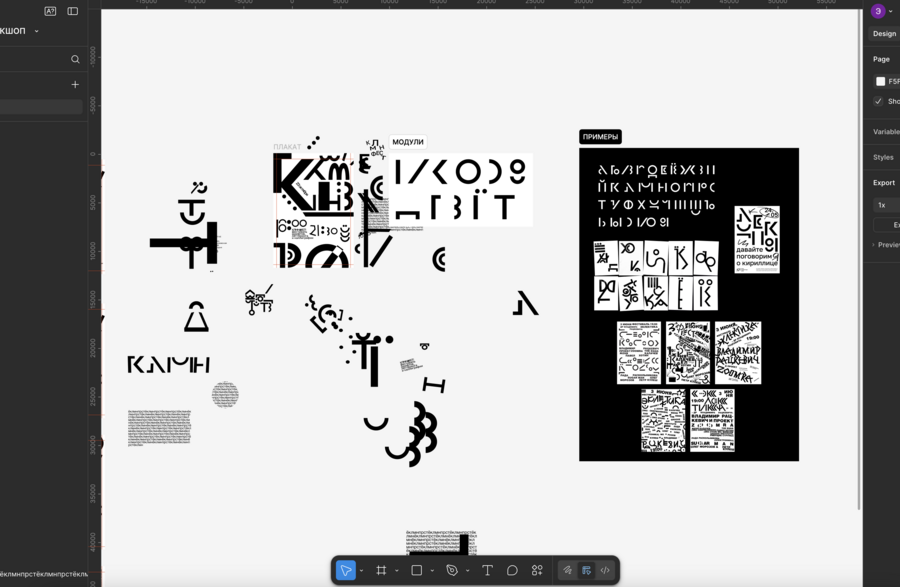The image size is (900, 587).
Task: Click the Export button
Action: click(x=887, y=225)
